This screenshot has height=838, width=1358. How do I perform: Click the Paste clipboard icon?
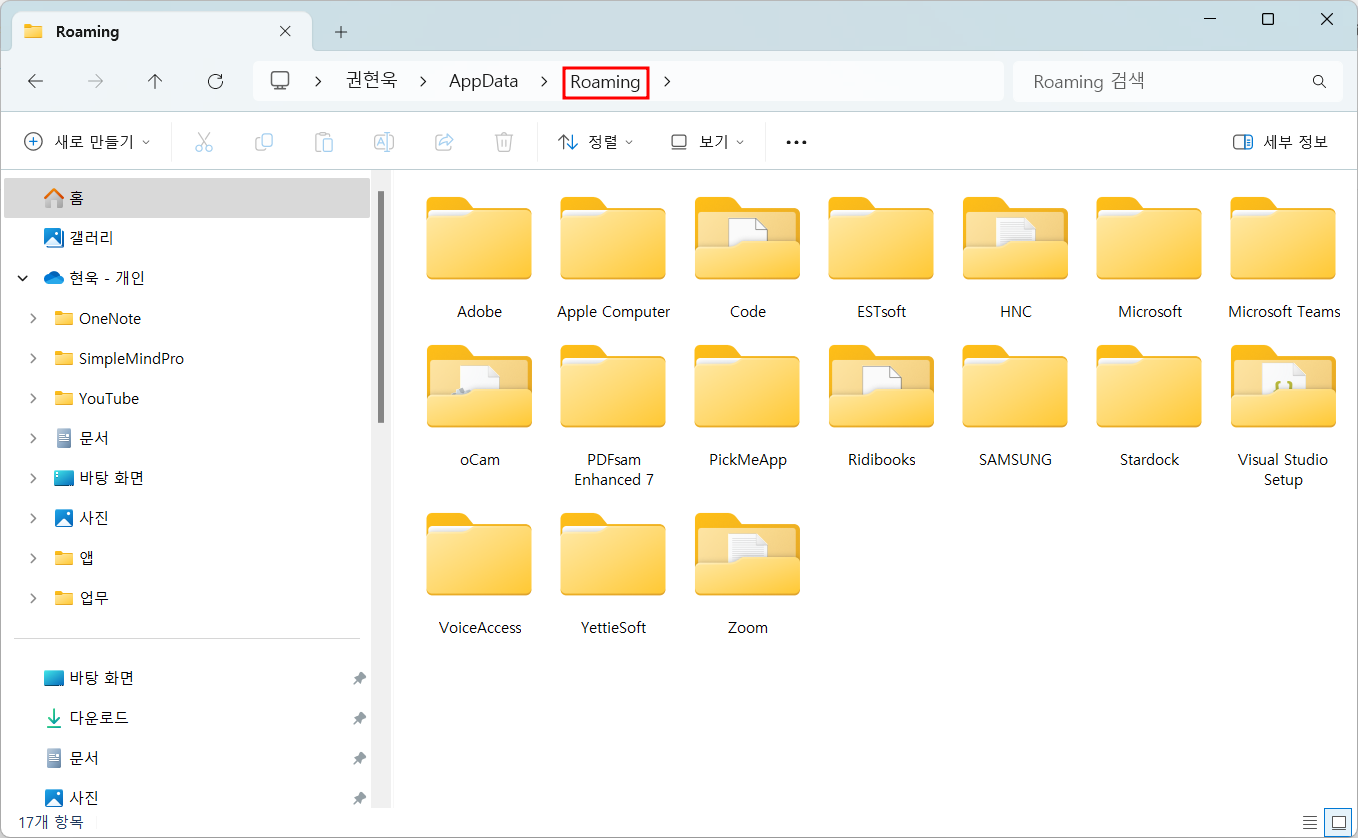click(324, 142)
